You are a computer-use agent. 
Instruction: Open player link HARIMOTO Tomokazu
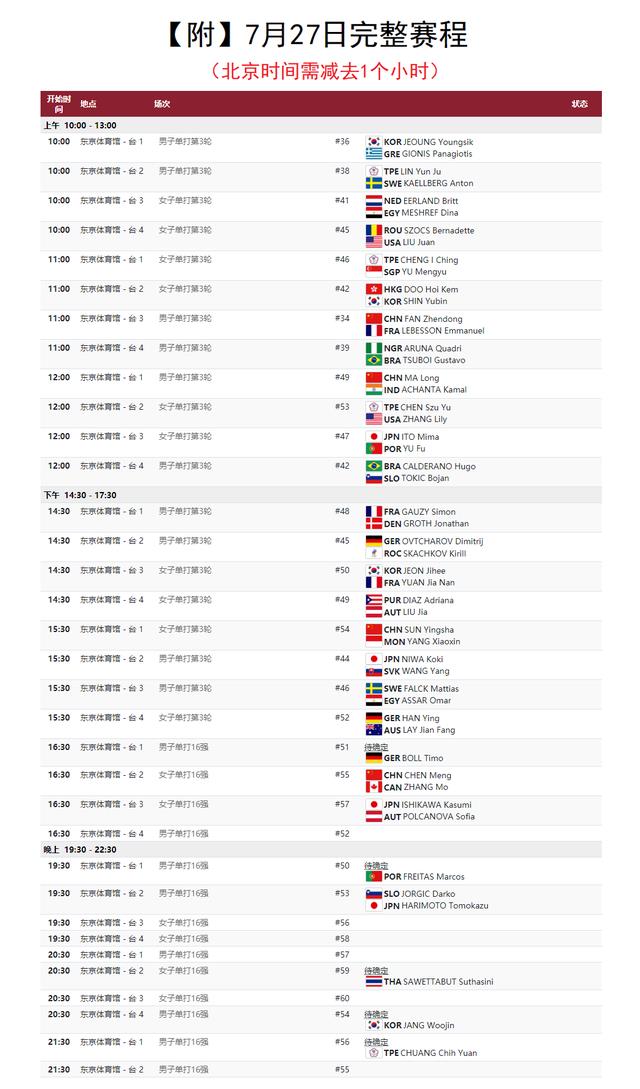tap(445, 906)
